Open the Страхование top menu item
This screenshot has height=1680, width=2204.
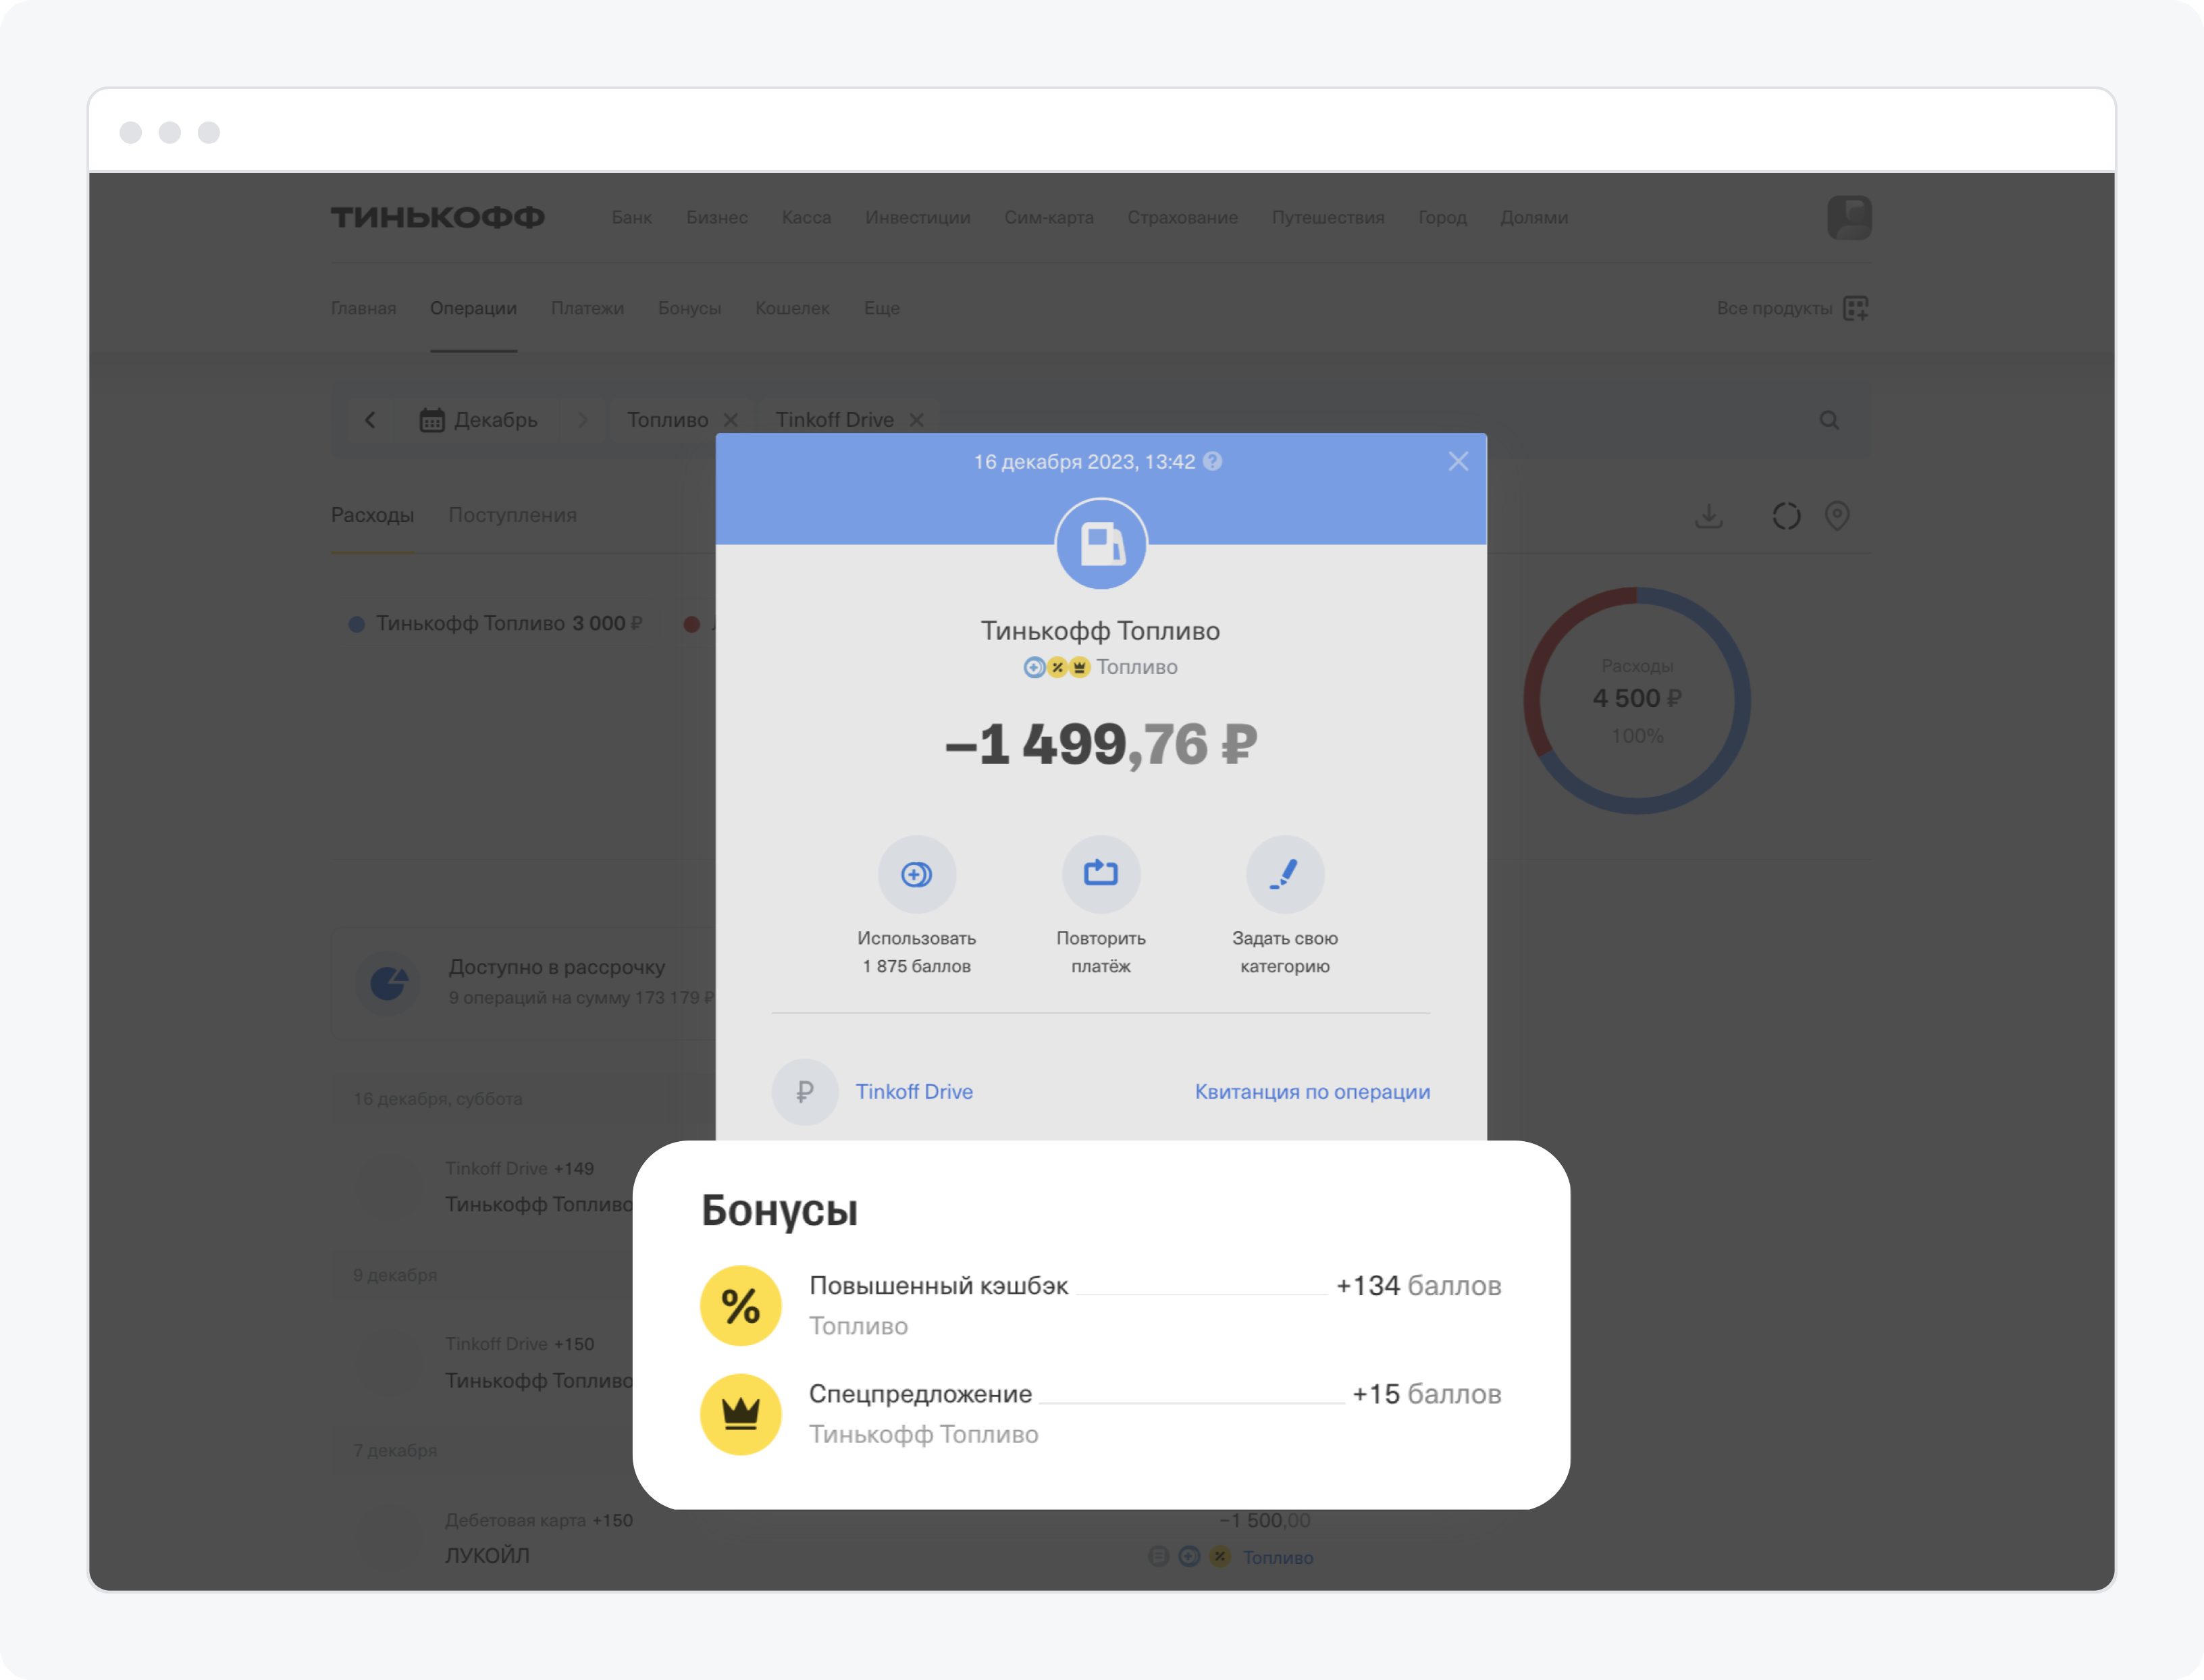point(1182,217)
